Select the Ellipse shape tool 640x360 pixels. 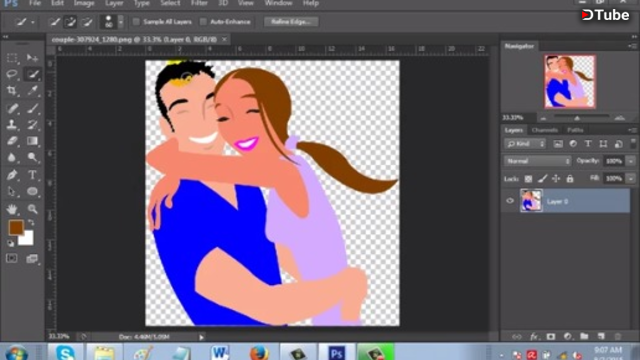[32, 191]
